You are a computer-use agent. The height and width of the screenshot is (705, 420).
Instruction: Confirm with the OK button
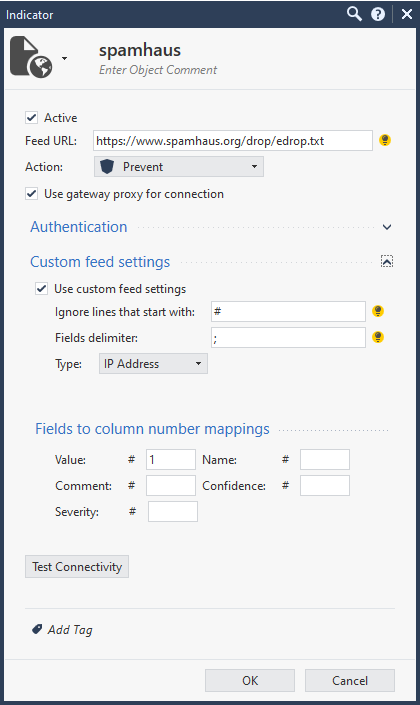point(250,681)
